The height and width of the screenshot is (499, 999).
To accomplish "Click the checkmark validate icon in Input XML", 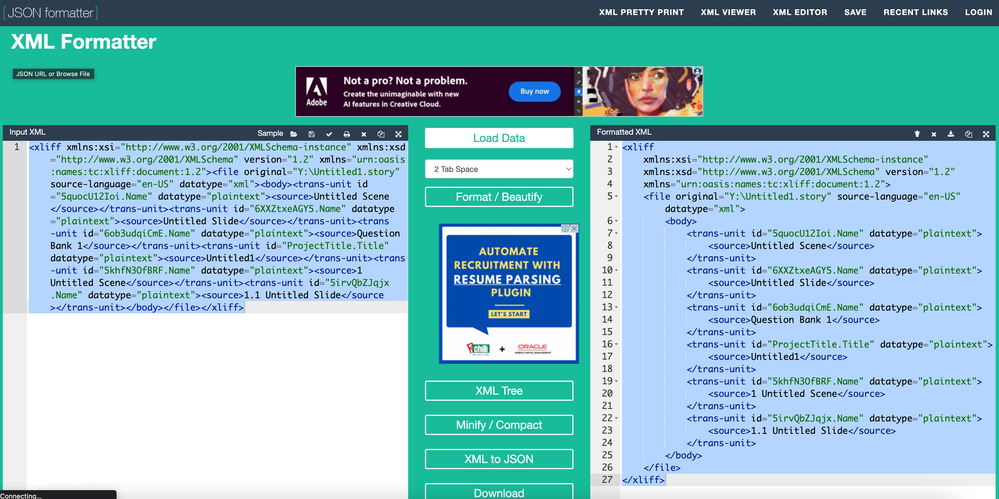I will coord(329,133).
